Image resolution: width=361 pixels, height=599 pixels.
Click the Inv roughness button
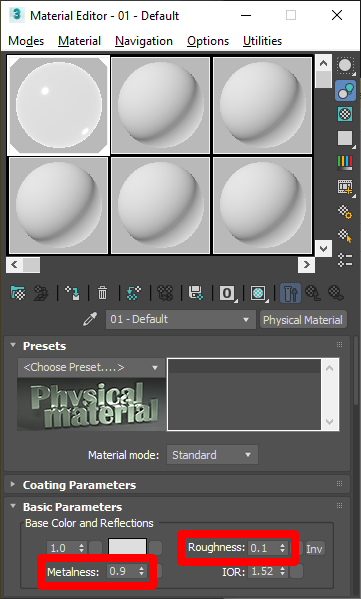click(314, 549)
